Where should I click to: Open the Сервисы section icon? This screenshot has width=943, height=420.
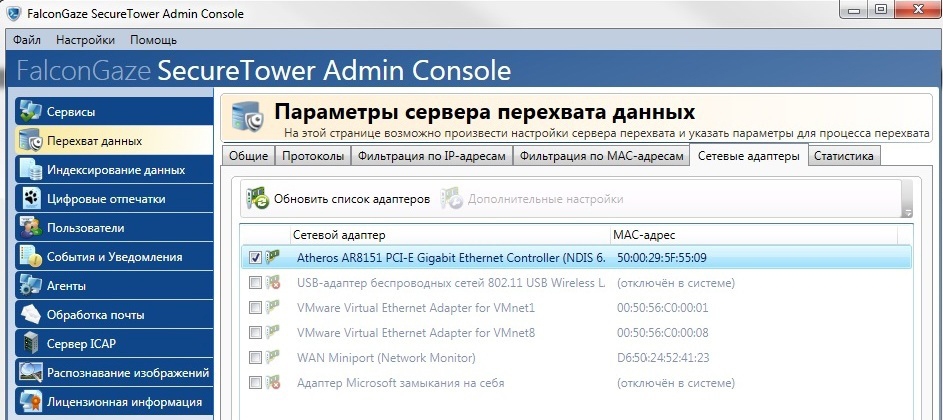[30, 112]
